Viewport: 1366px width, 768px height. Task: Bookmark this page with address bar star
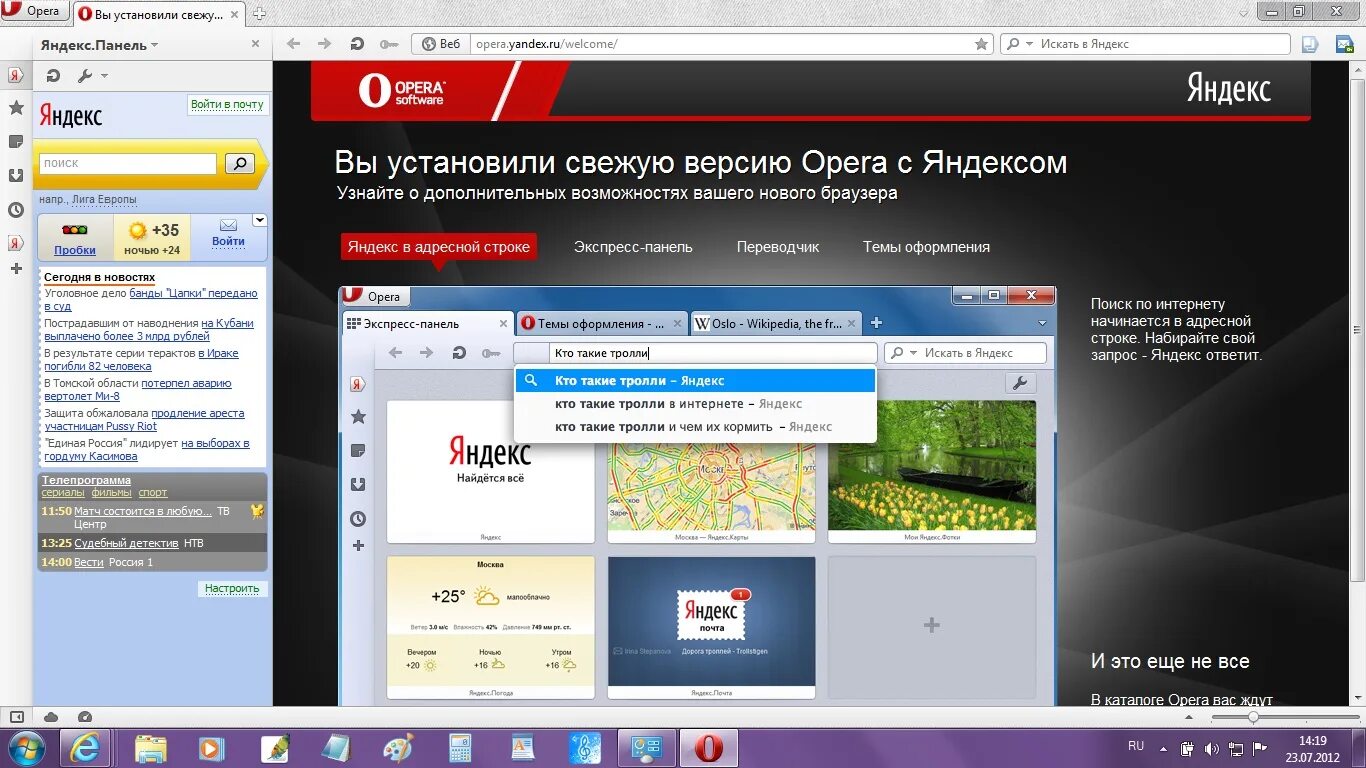coord(981,44)
